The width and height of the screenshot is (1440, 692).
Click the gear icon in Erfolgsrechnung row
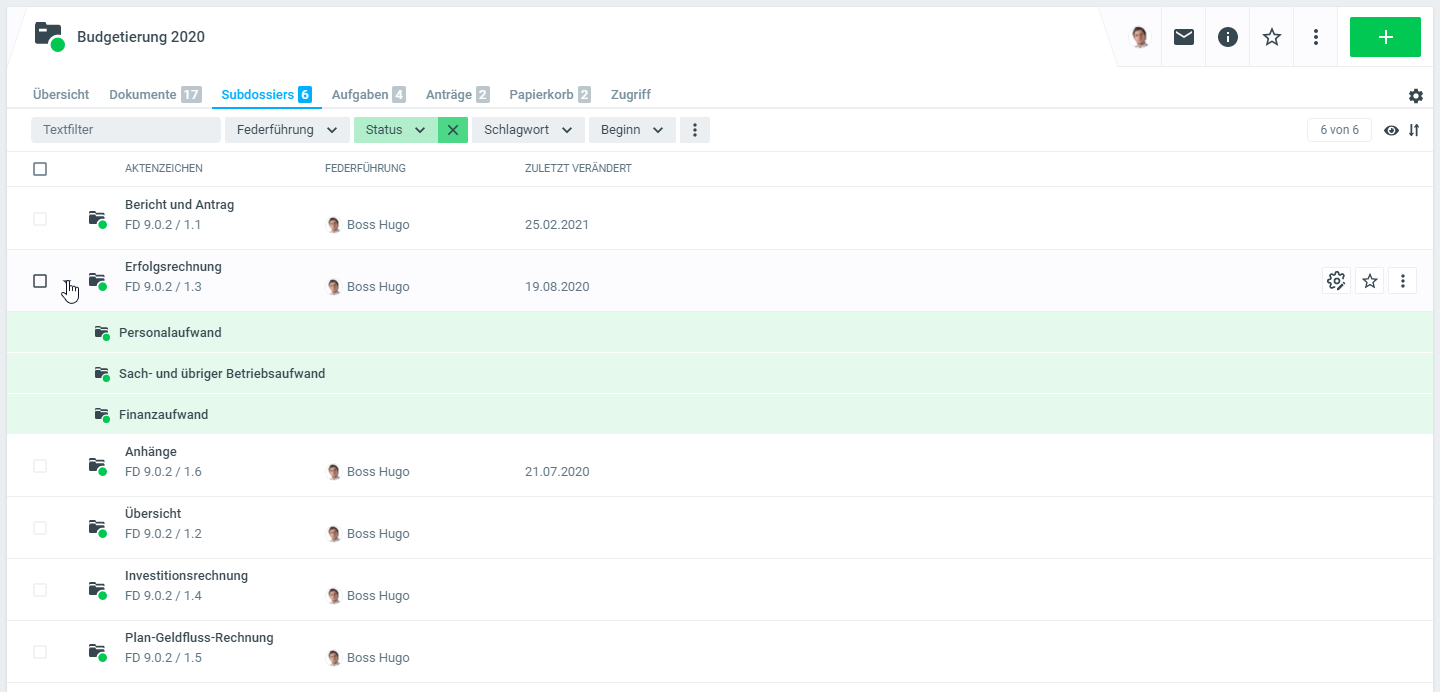point(1336,281)
